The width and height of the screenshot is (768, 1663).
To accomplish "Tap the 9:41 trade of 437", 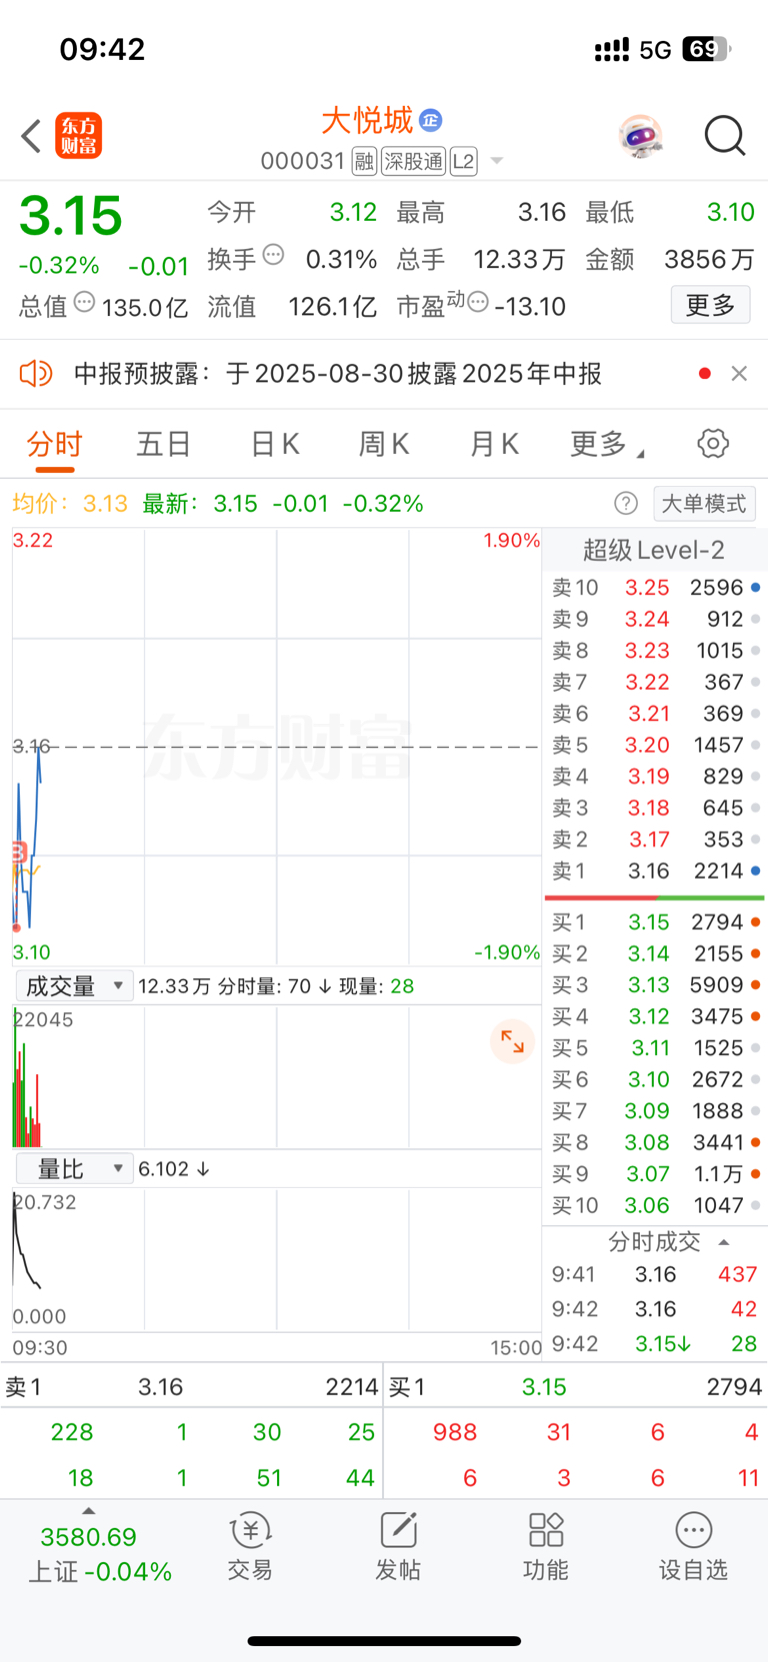I will coord(656,1274).
